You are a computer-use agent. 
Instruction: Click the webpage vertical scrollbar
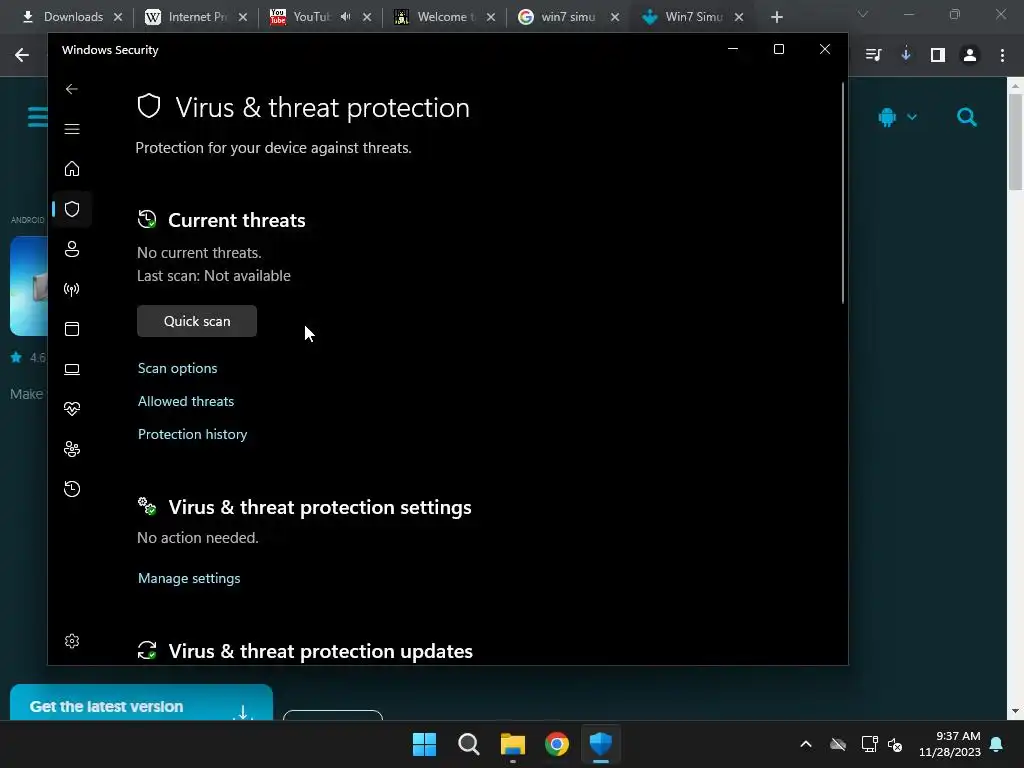(1016, 142)
